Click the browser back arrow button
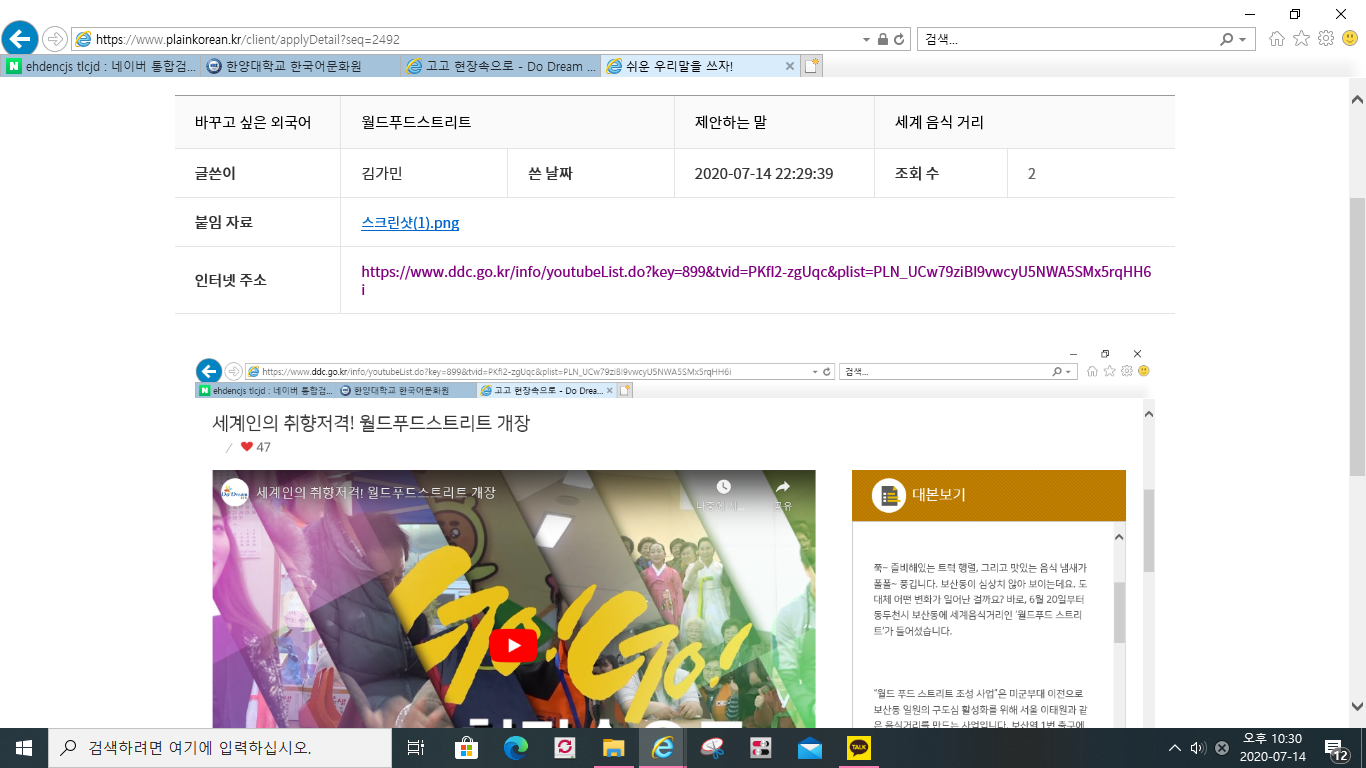1366x768 pixels. coord(20,39)
